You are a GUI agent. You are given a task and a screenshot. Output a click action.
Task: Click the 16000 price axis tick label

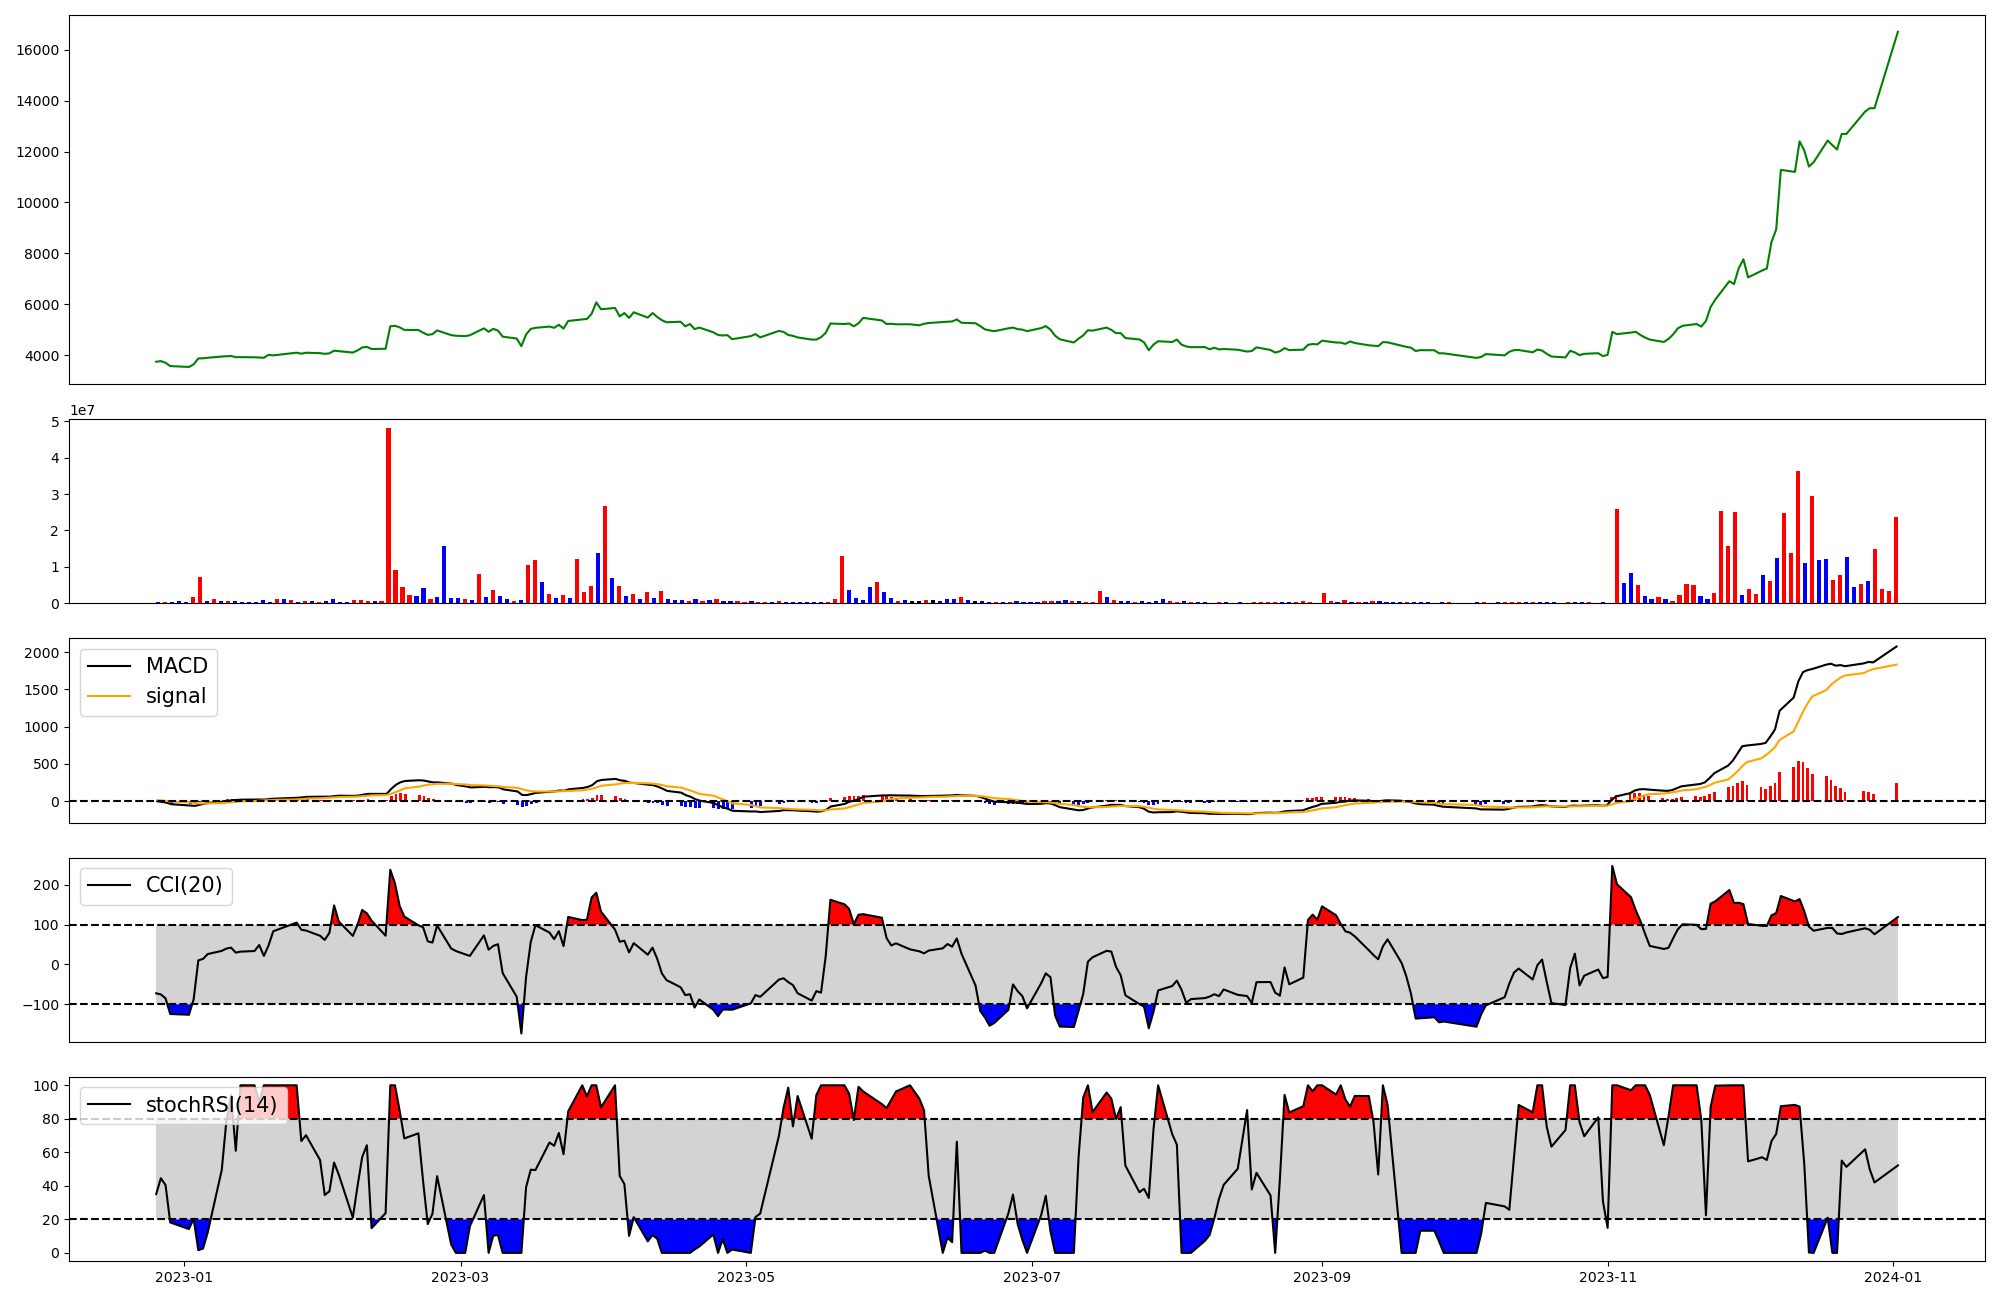point(38,51)
